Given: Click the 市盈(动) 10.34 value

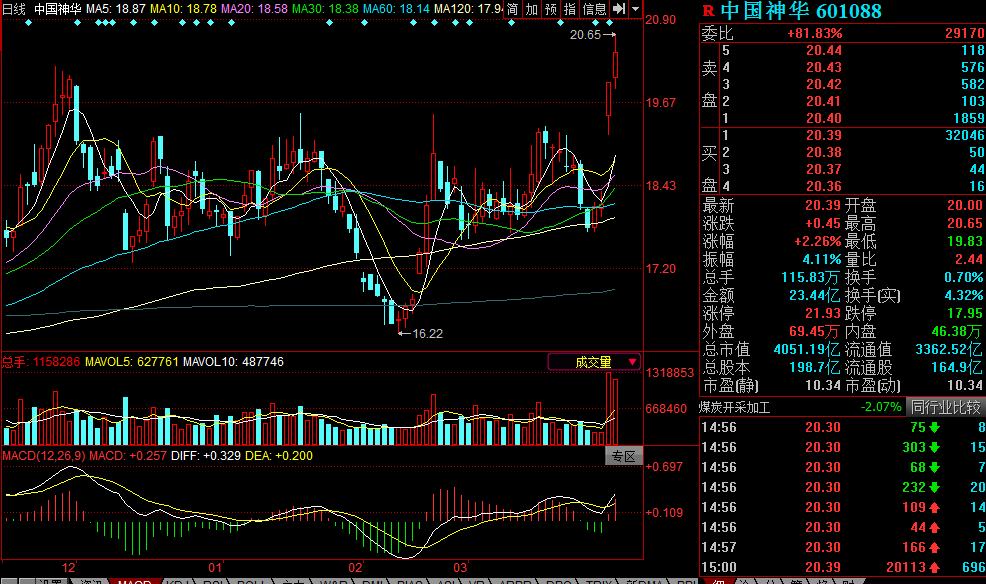Looking at the screenshot, I should [965, 385].
